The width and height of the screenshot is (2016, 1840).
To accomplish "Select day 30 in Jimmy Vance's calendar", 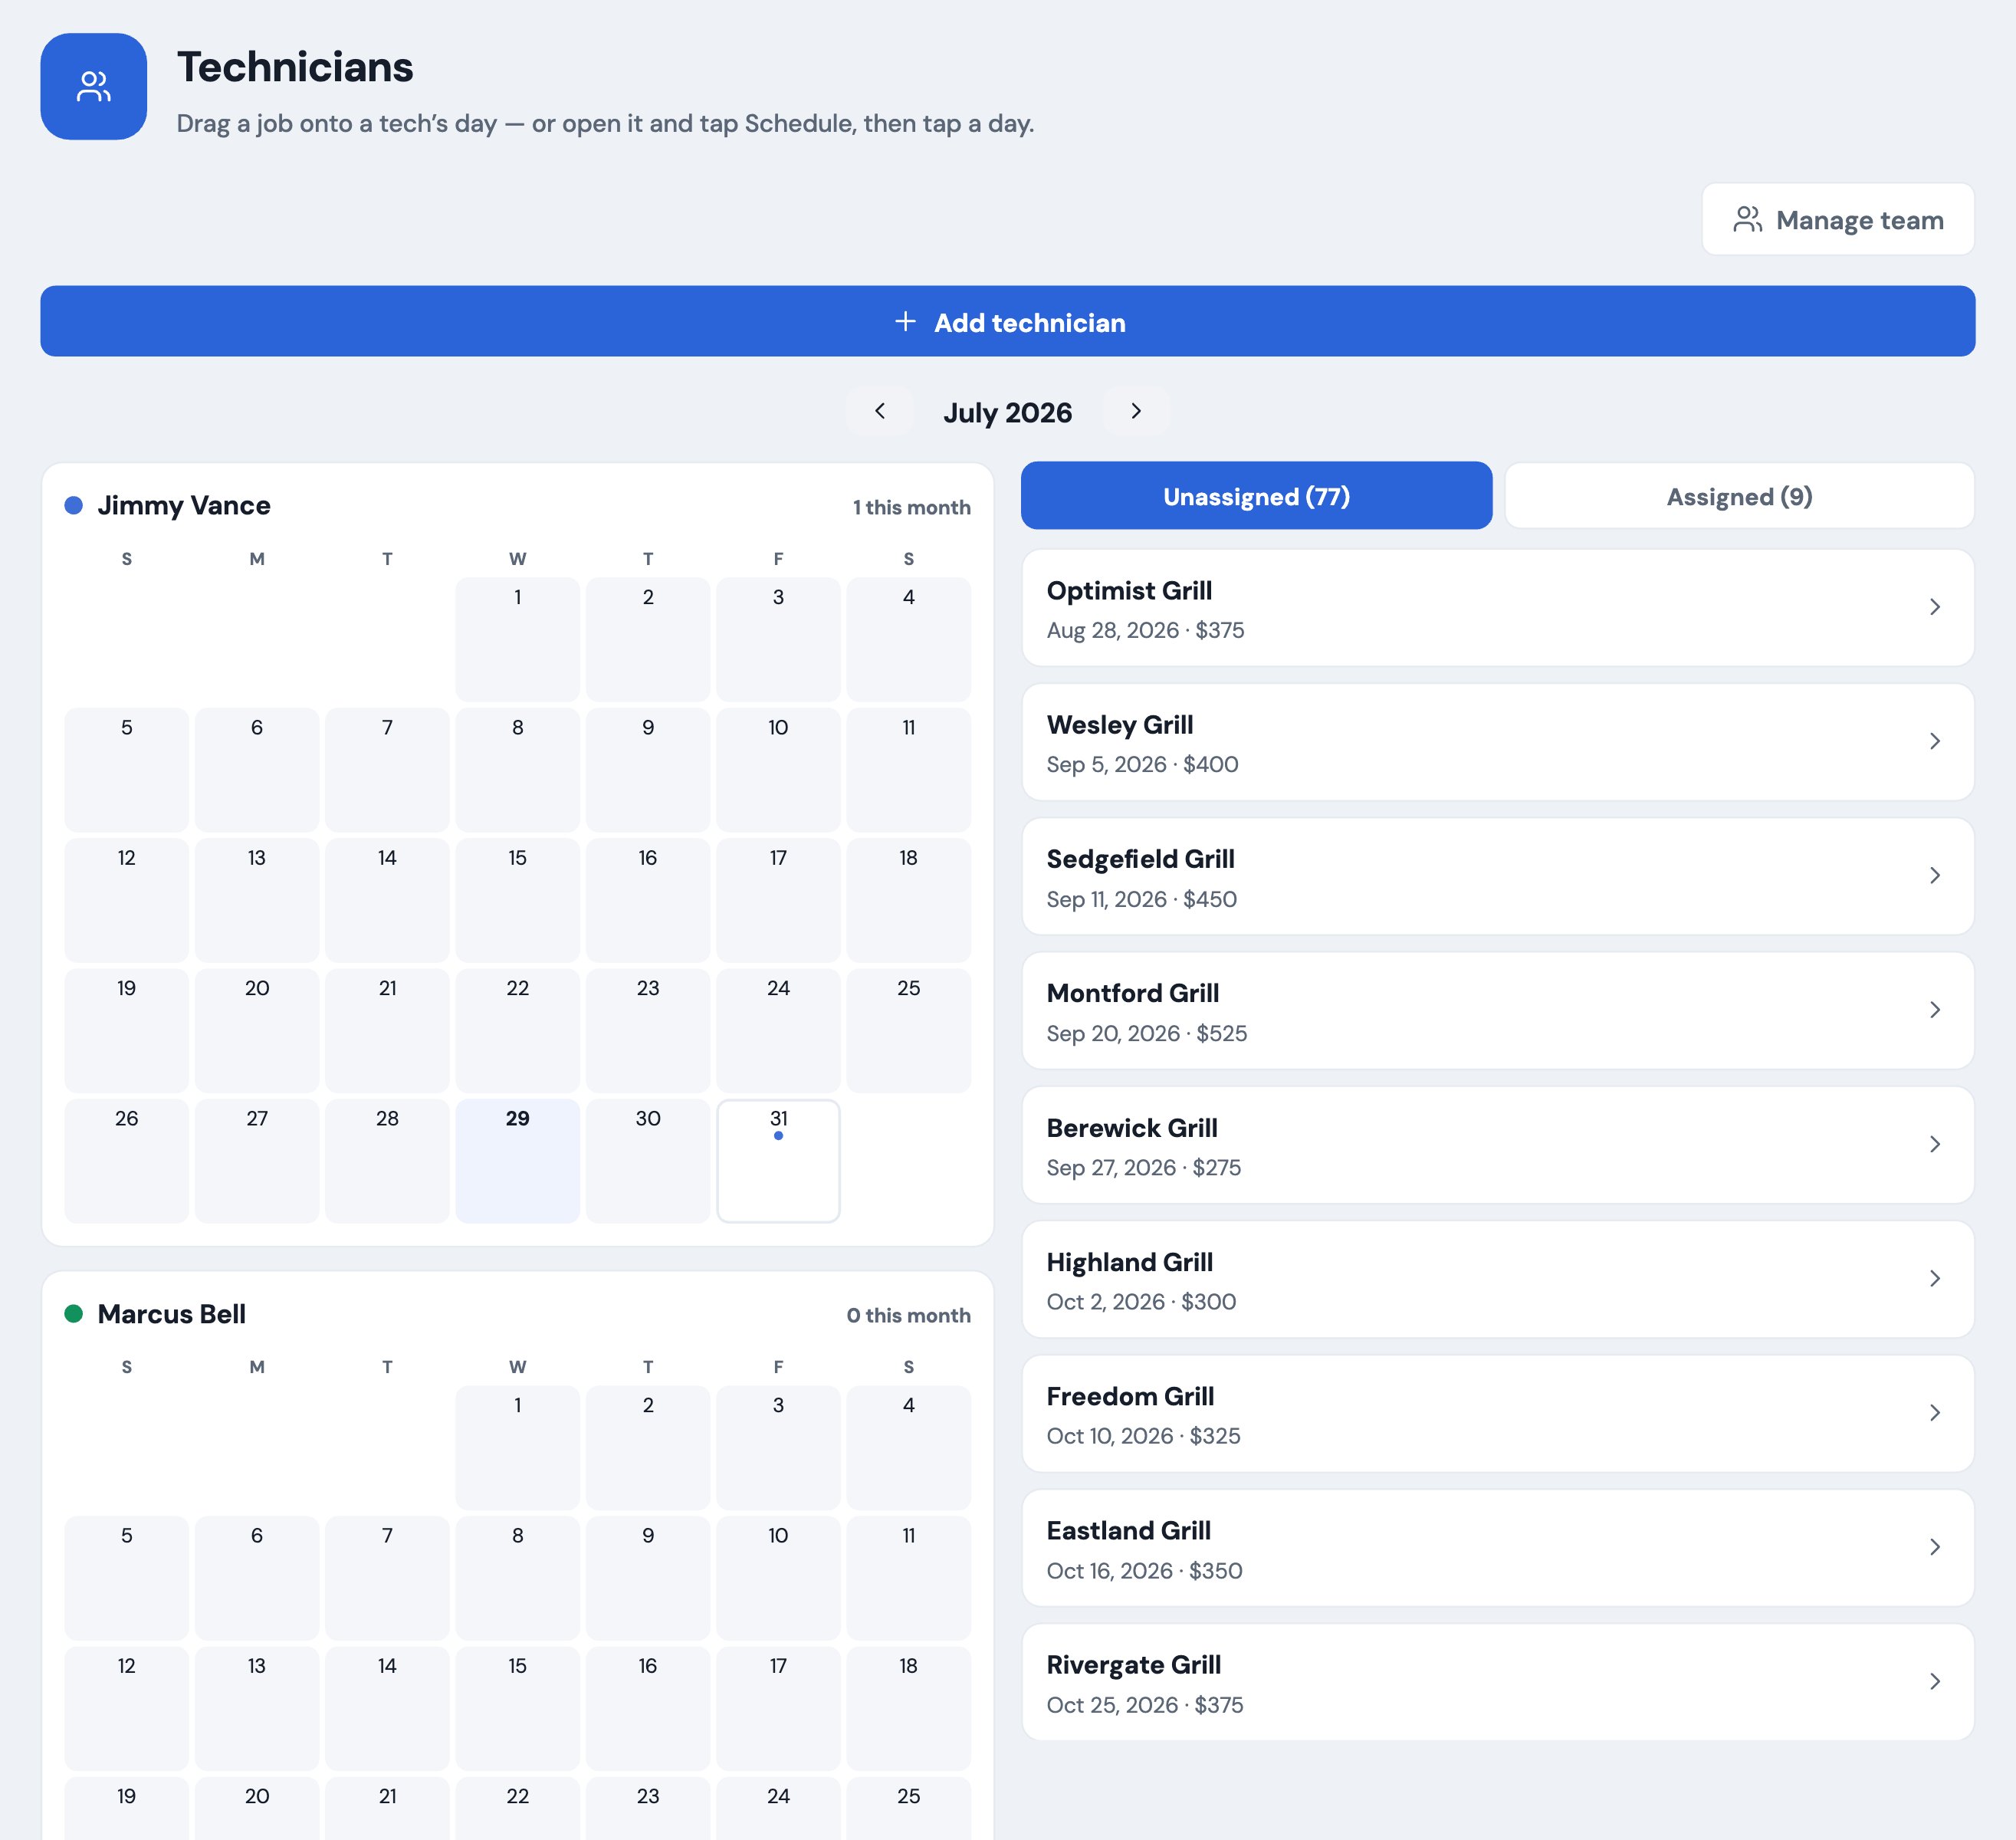I will tap(648, 1160).
